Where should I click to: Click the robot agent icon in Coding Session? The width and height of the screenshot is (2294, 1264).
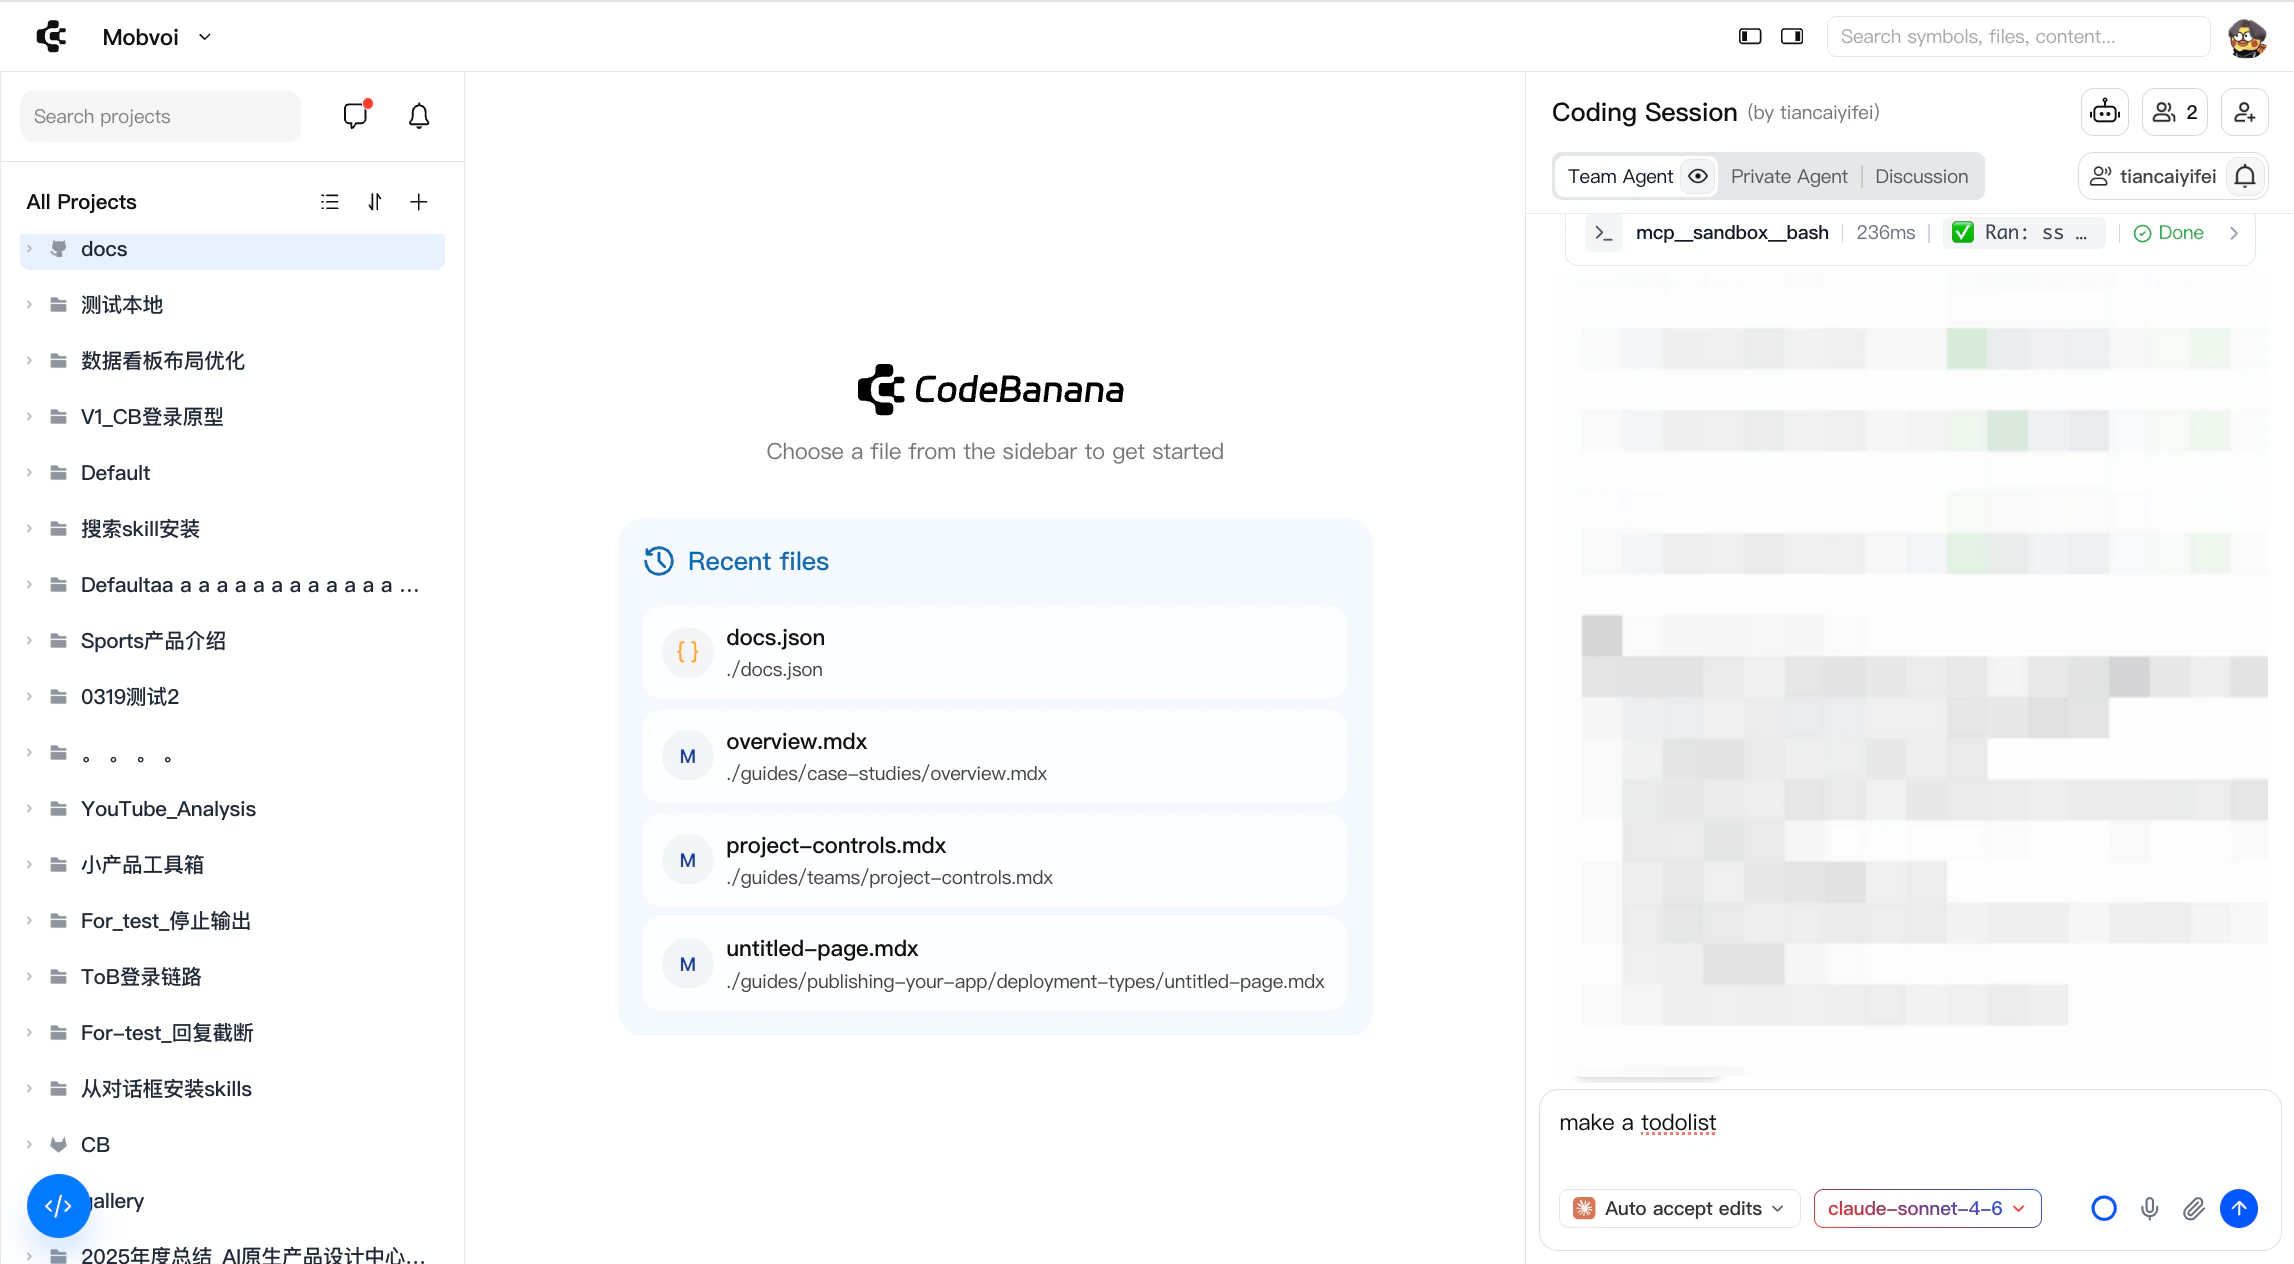(x=2105, y=112)
